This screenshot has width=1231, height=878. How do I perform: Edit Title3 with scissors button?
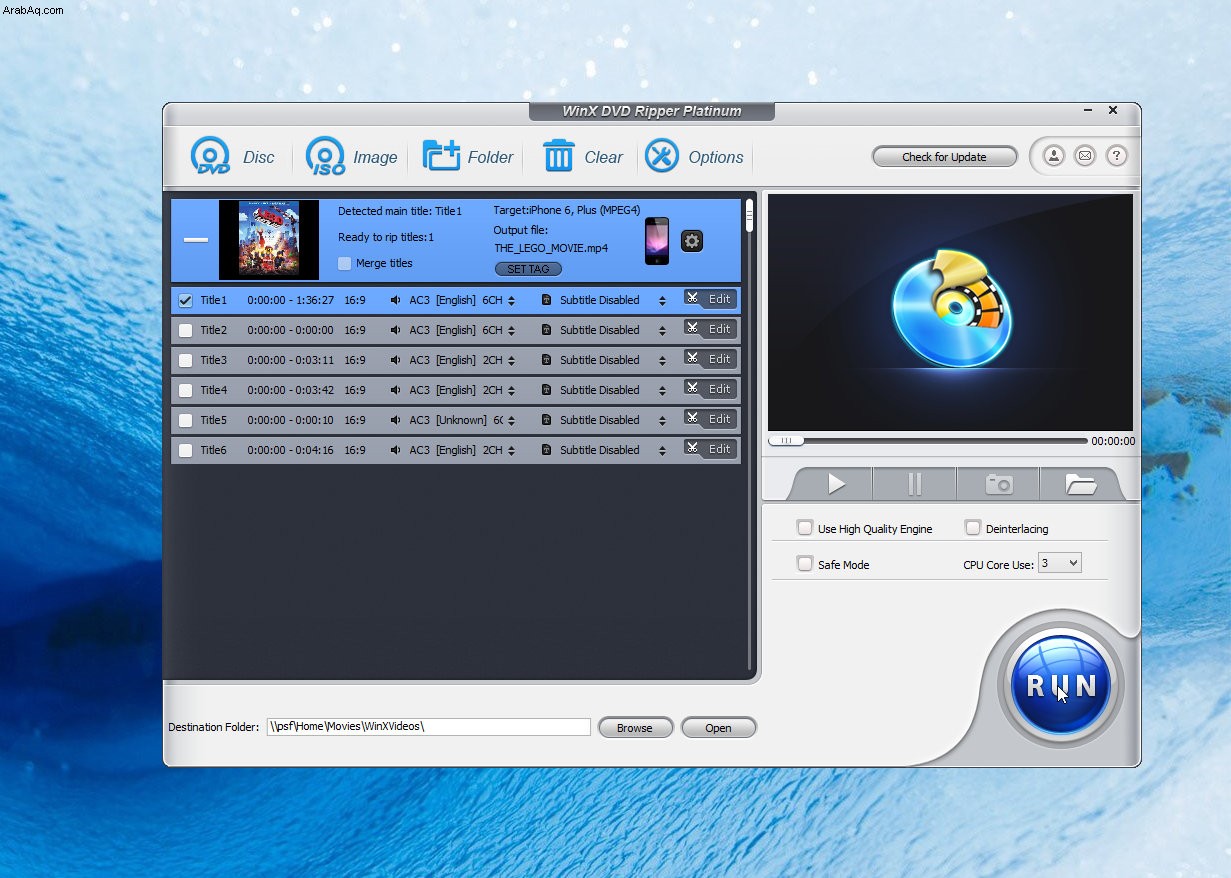click(x=710, y=359)
